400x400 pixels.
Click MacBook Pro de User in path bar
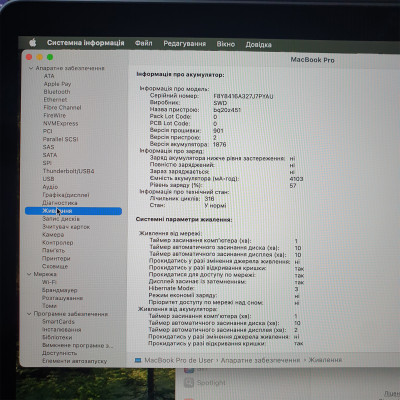point(179,360)
